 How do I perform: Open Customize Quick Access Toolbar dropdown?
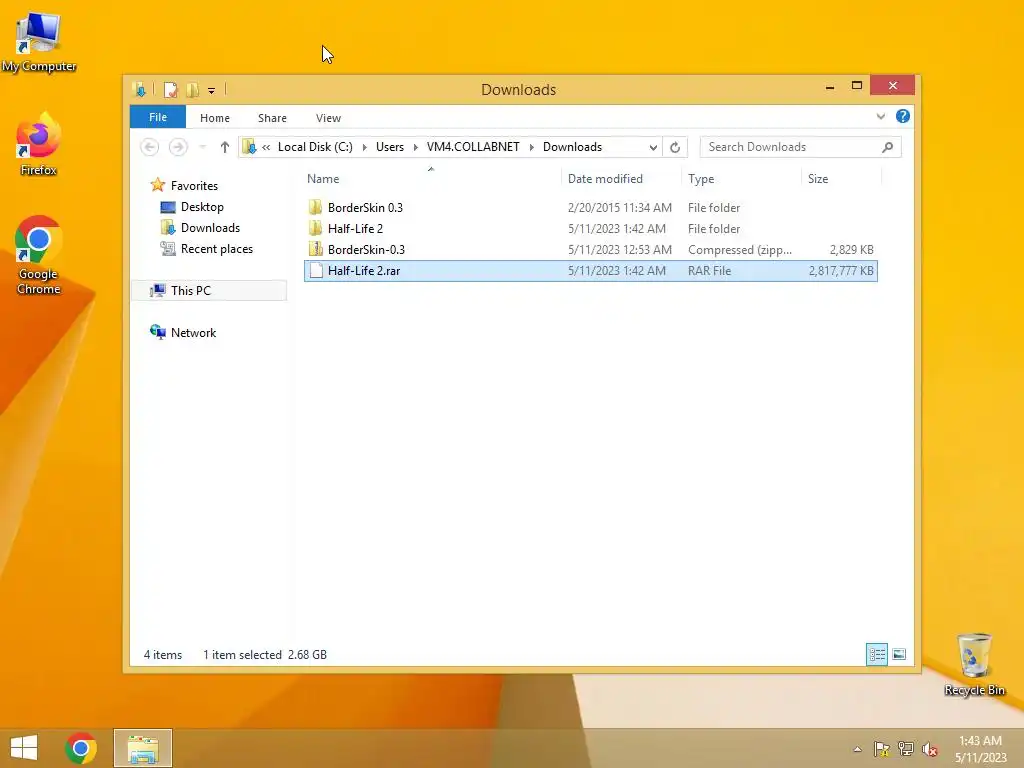(x=212, y=91)
